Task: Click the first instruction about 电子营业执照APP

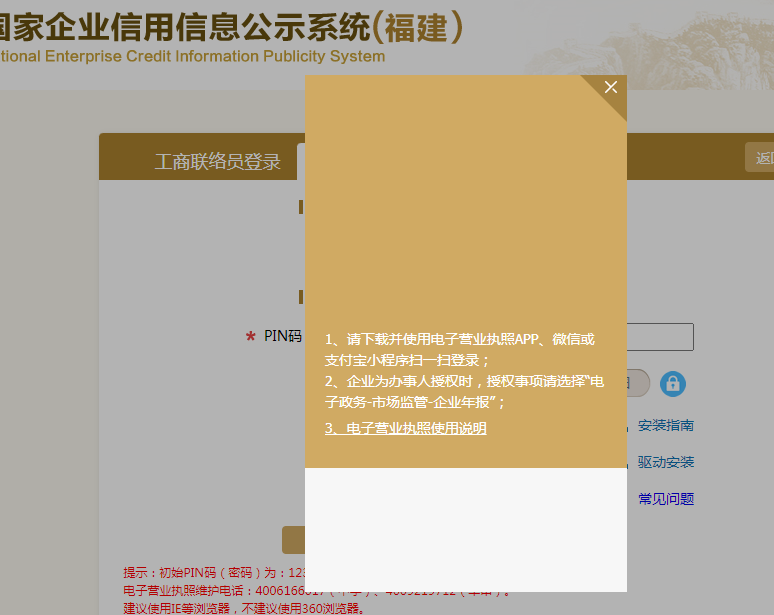Action: tap(460, 350)
